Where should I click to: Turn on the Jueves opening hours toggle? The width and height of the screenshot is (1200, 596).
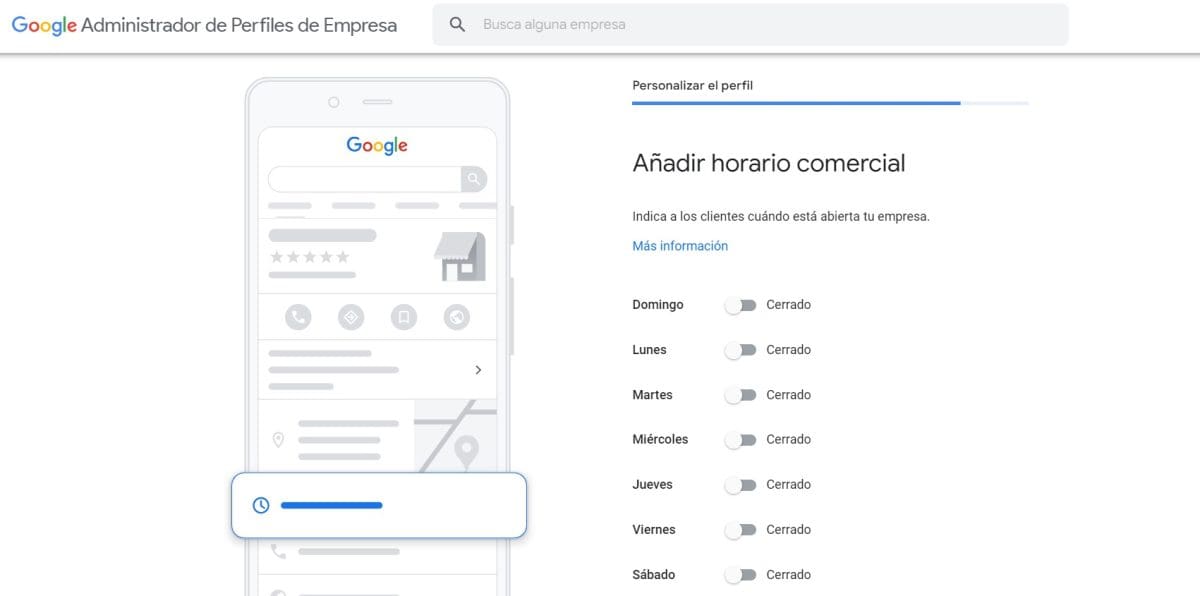741,485
